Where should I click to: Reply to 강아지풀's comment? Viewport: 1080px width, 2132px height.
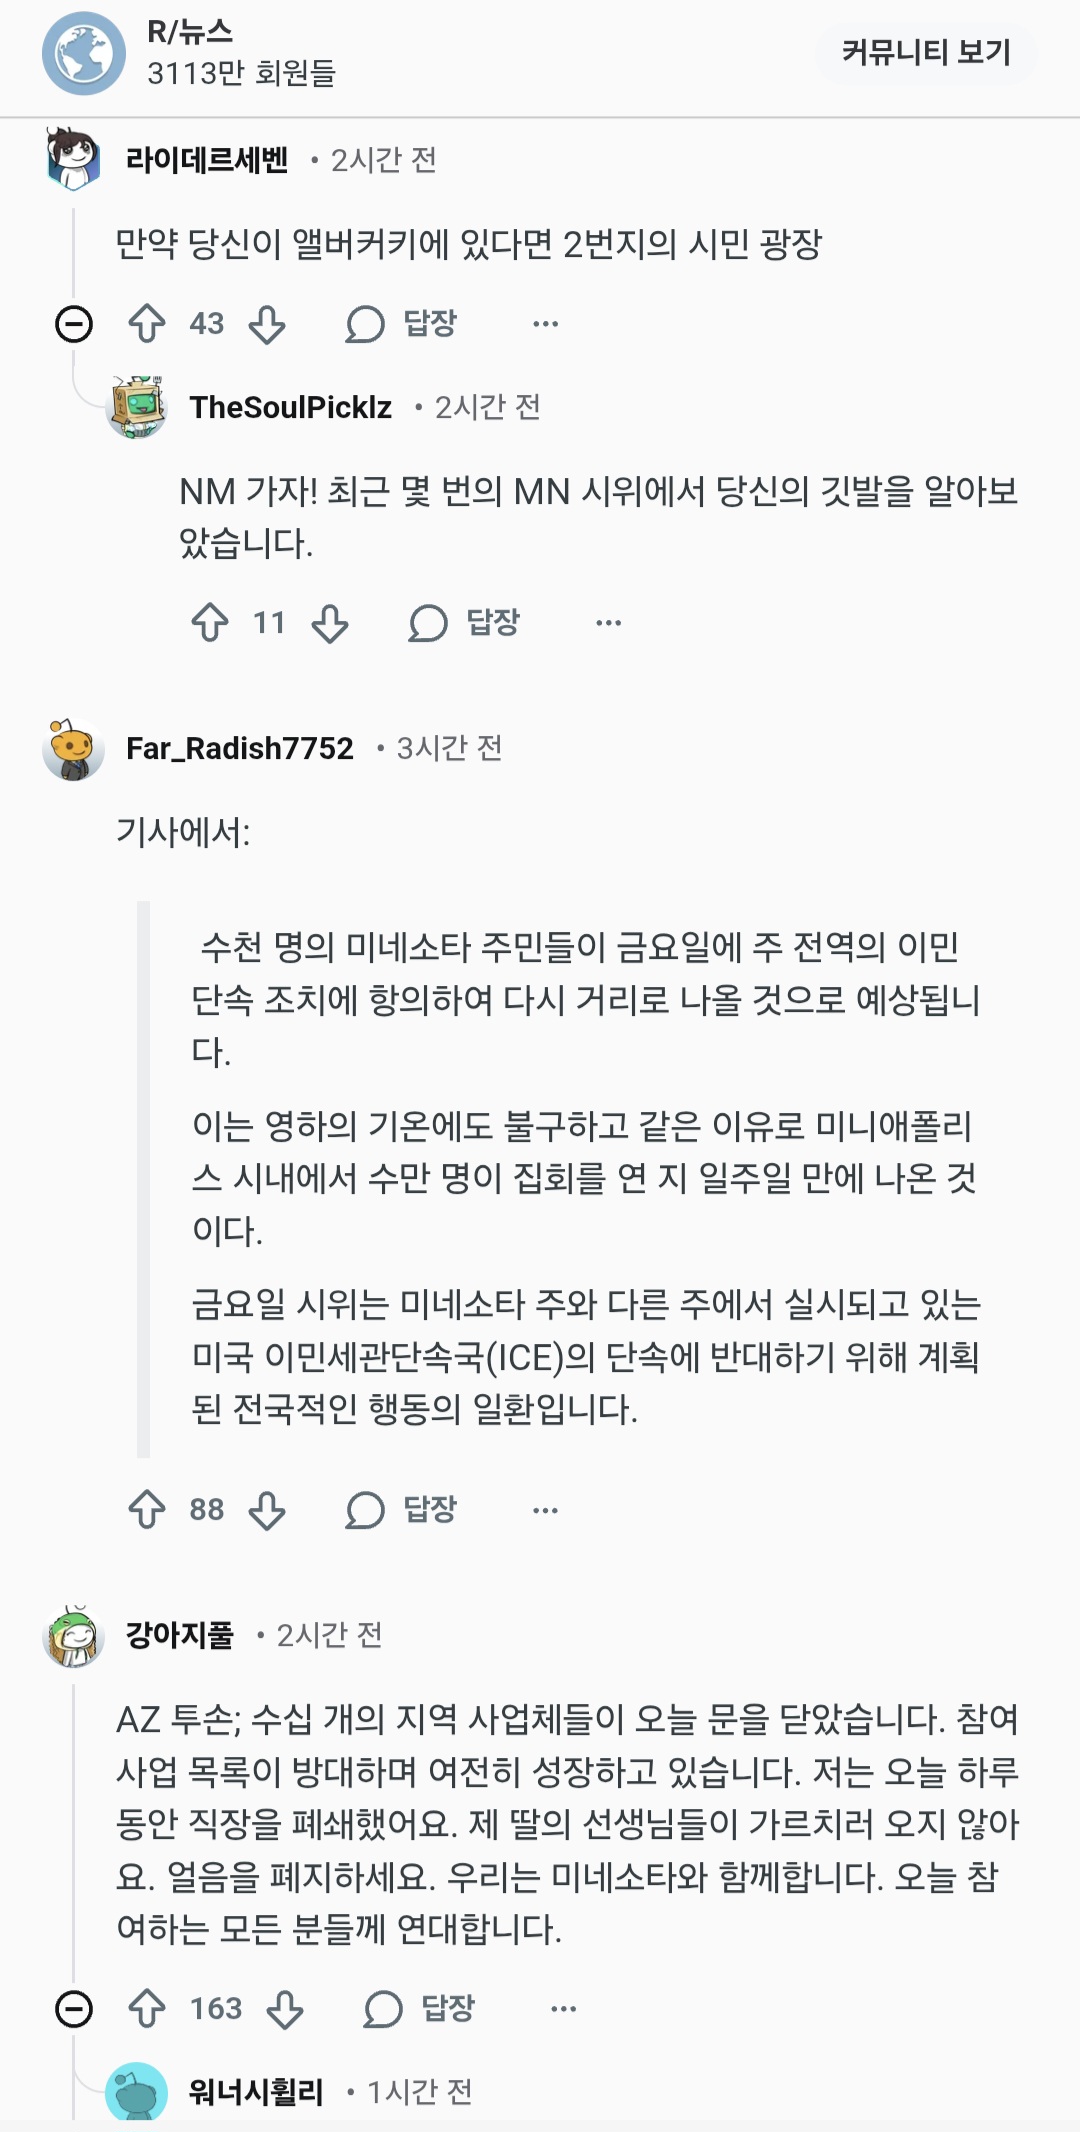pyautogui.click(x=419, y=2009)
